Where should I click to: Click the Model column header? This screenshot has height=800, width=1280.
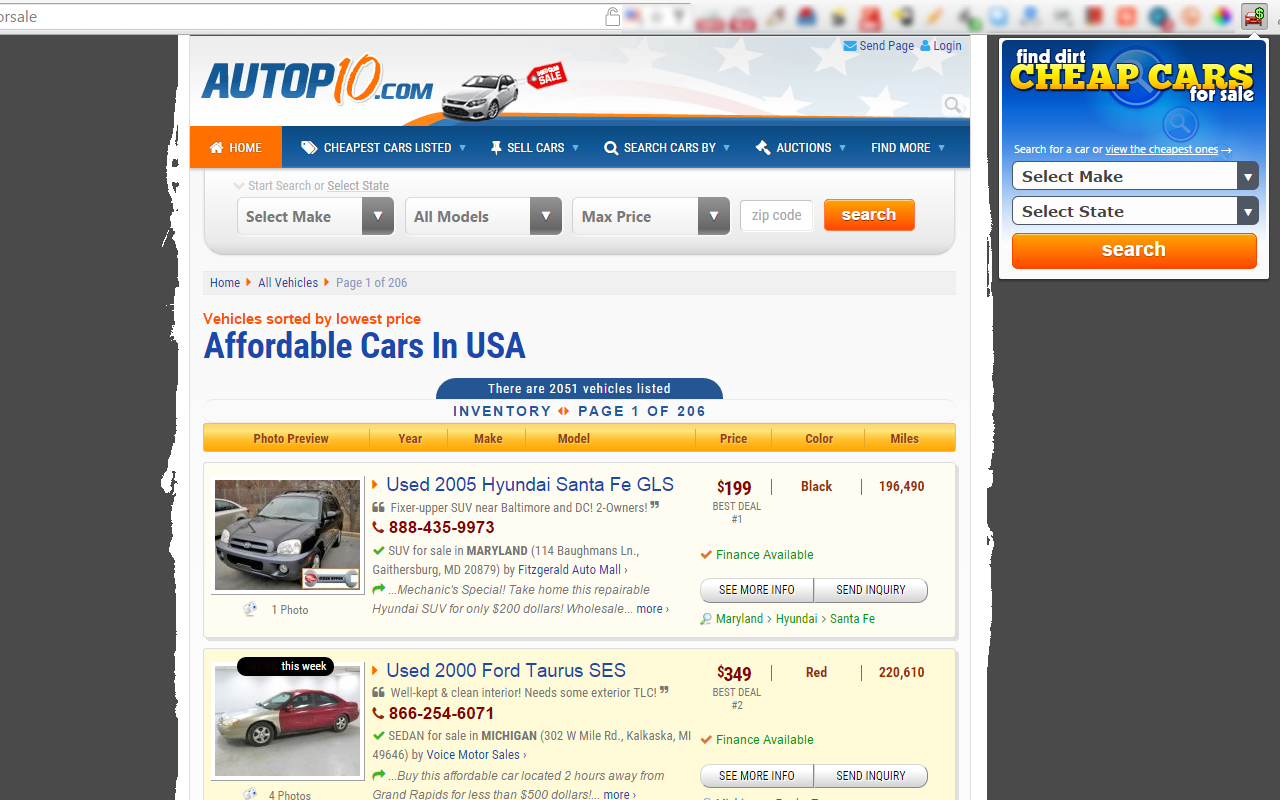click(574, 438)
